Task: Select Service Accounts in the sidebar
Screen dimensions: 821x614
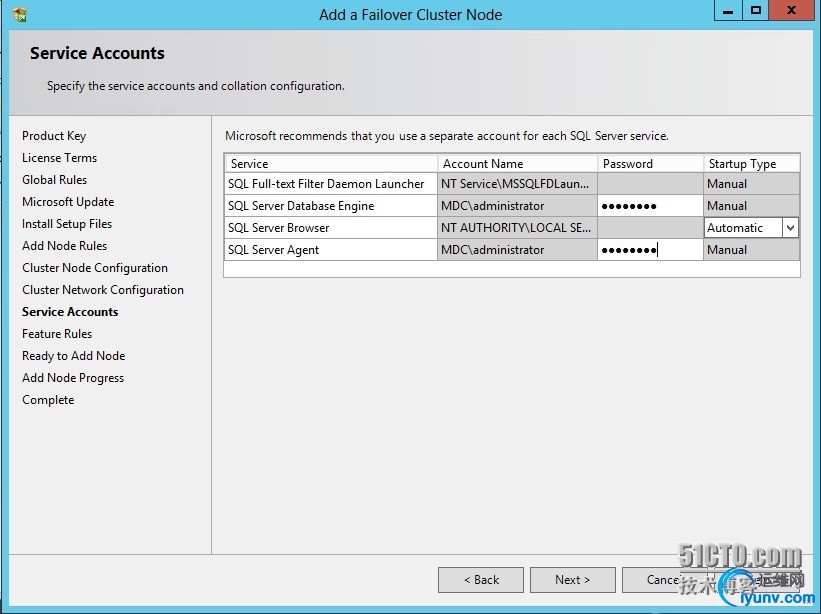Action: [70, 312]
